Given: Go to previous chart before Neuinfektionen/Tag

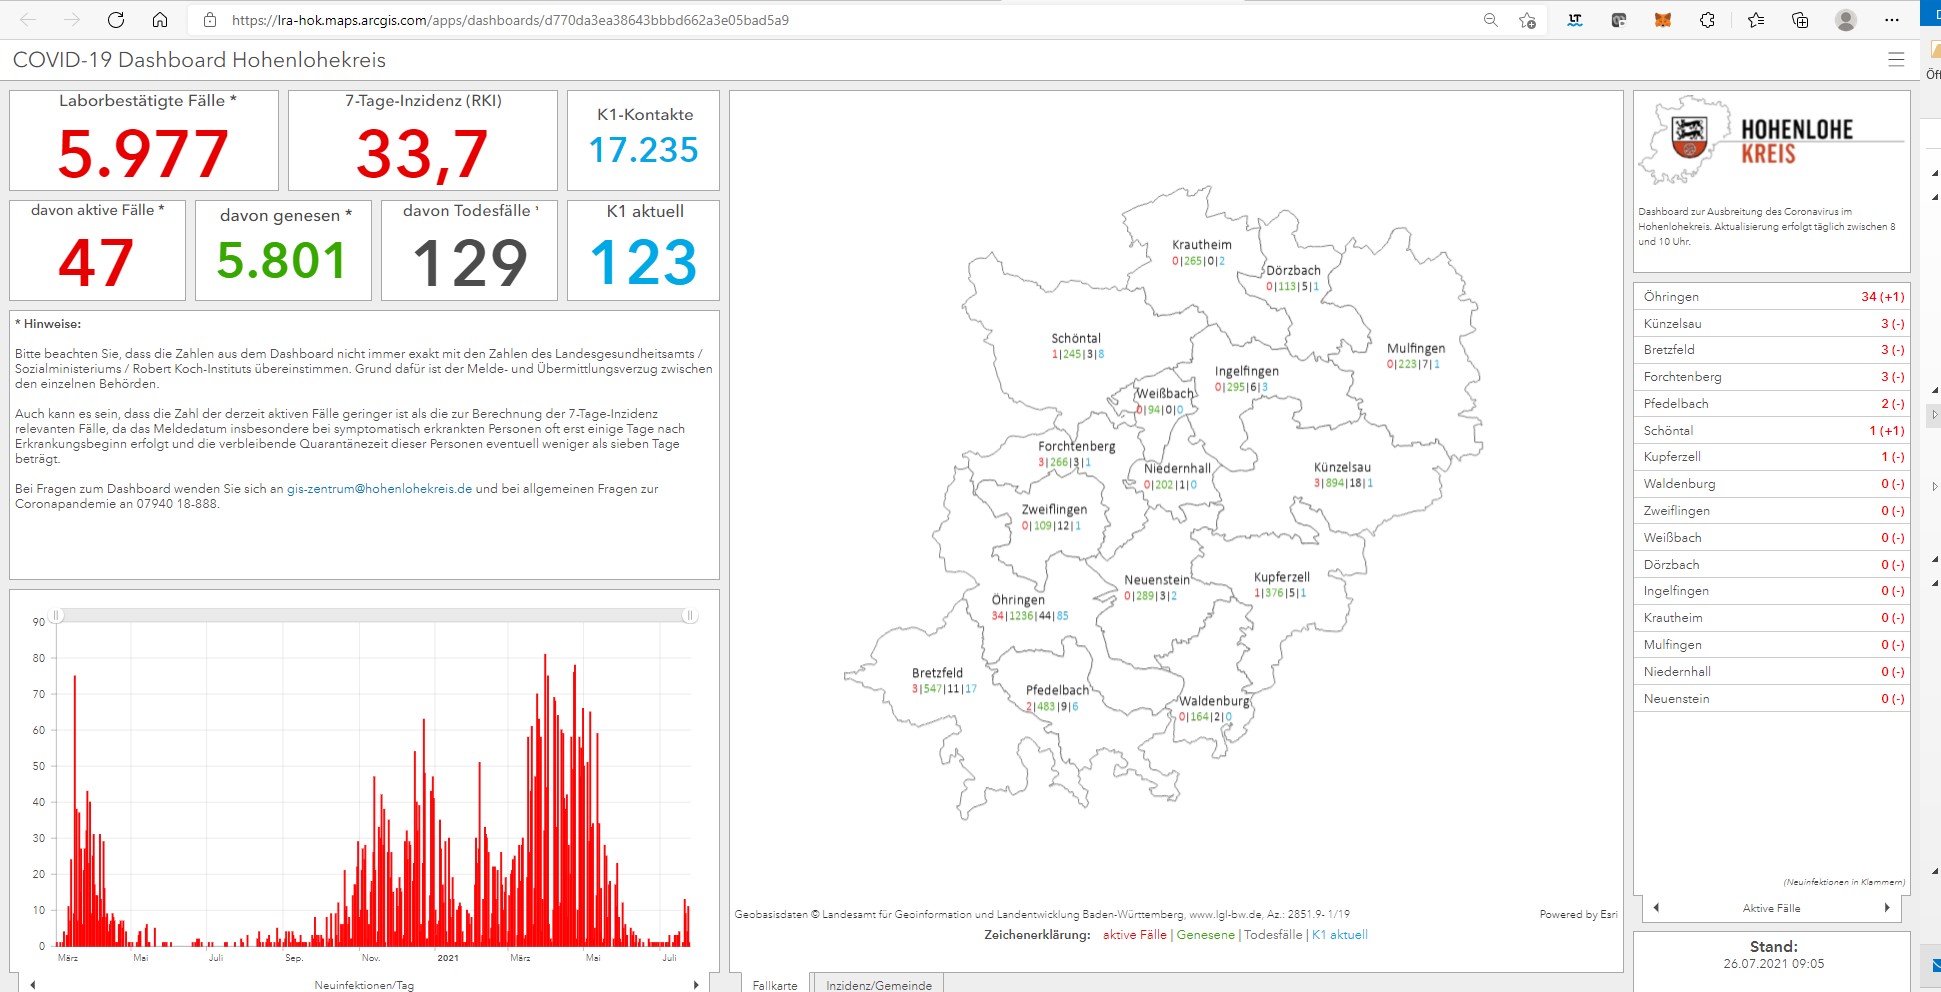Looking at the screenshot, I should (x=33, y=985).
